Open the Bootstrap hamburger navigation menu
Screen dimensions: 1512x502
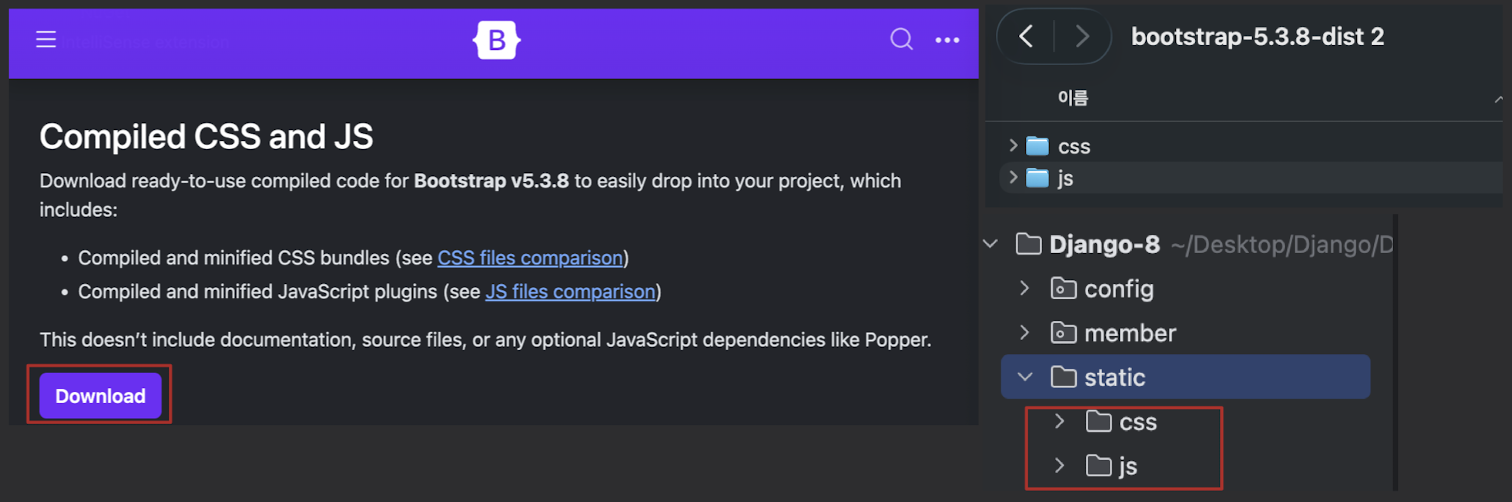(x=46, y=40)
